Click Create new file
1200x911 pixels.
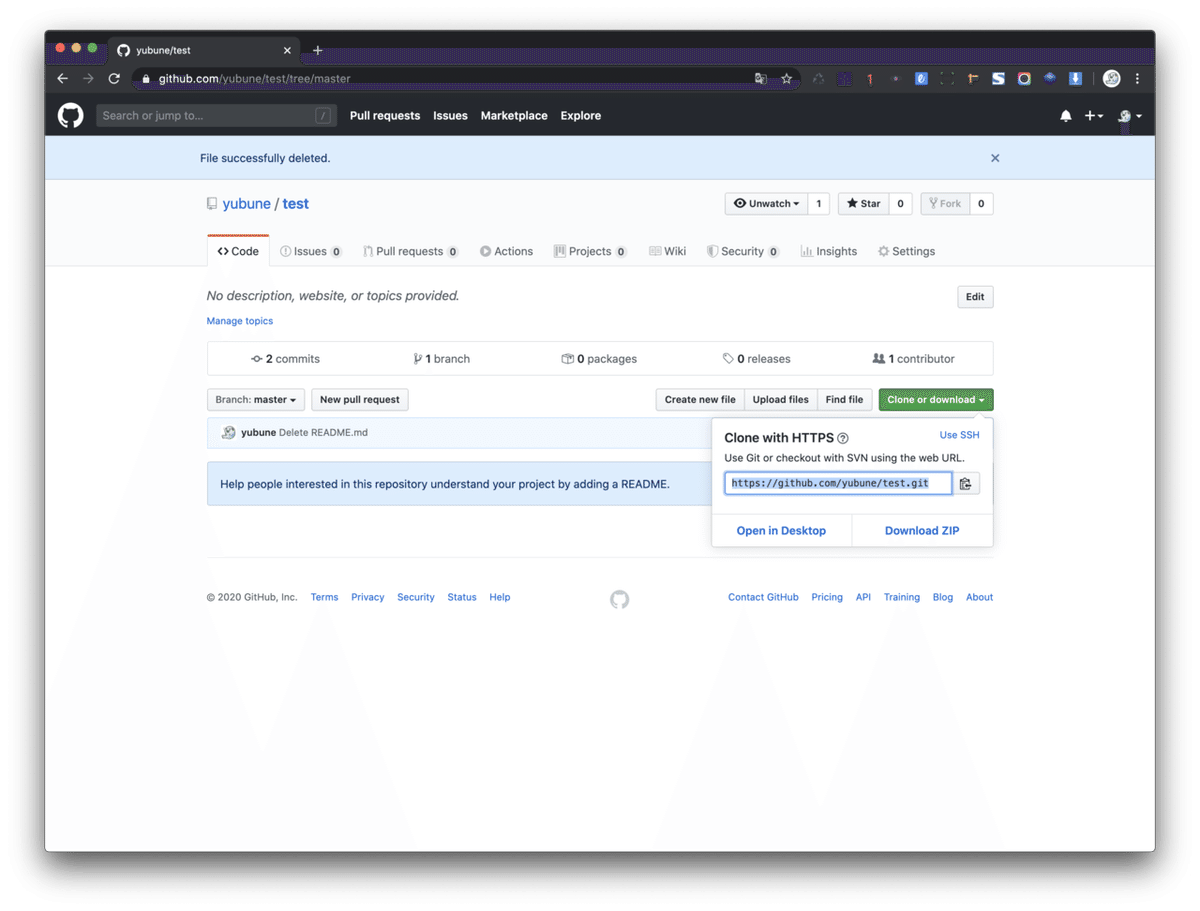700,400
